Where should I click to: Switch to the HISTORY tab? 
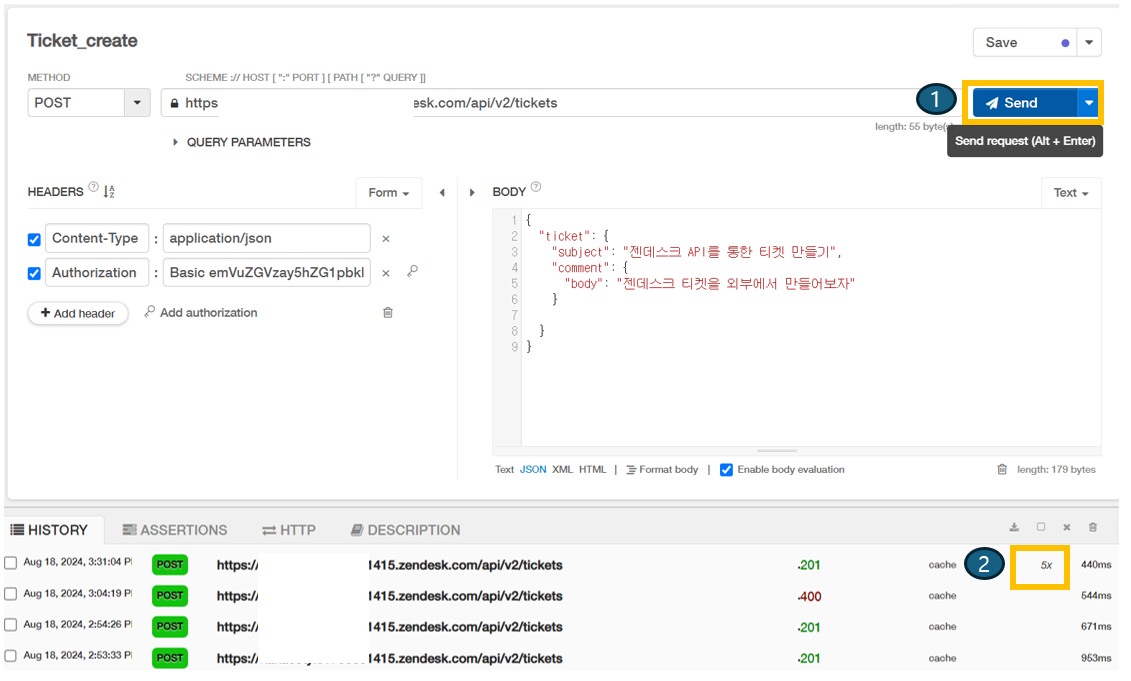(x=49, y=530)
